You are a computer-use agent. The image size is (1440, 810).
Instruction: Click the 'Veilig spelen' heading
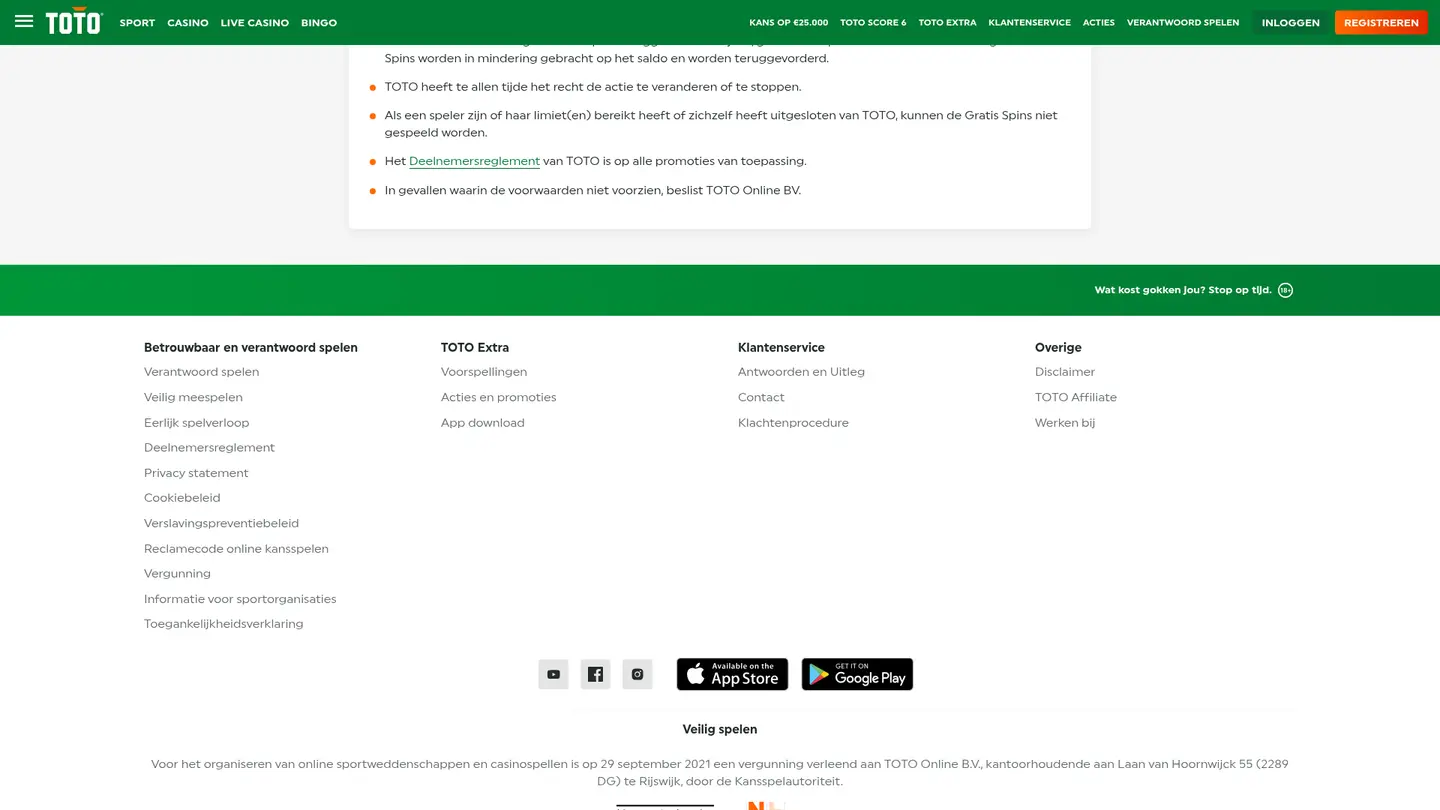(720, 729)
